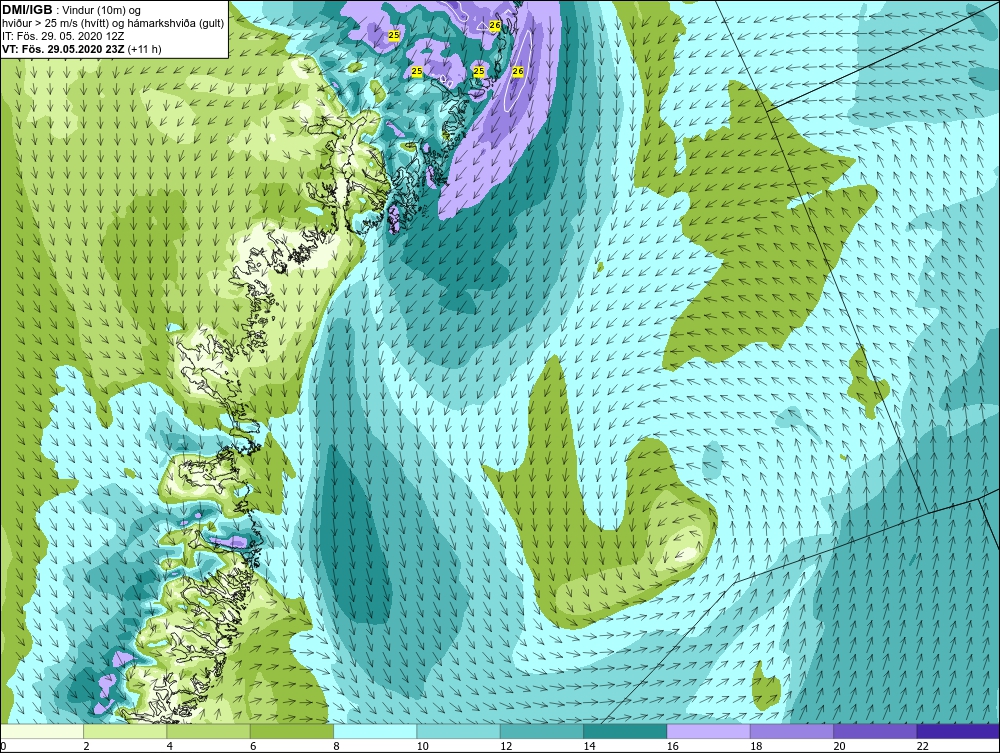This screenshot has width=1000, height=753.
Task: Click the 18–20 m/s purple legend swatch
Action: [x=791, y=731]
